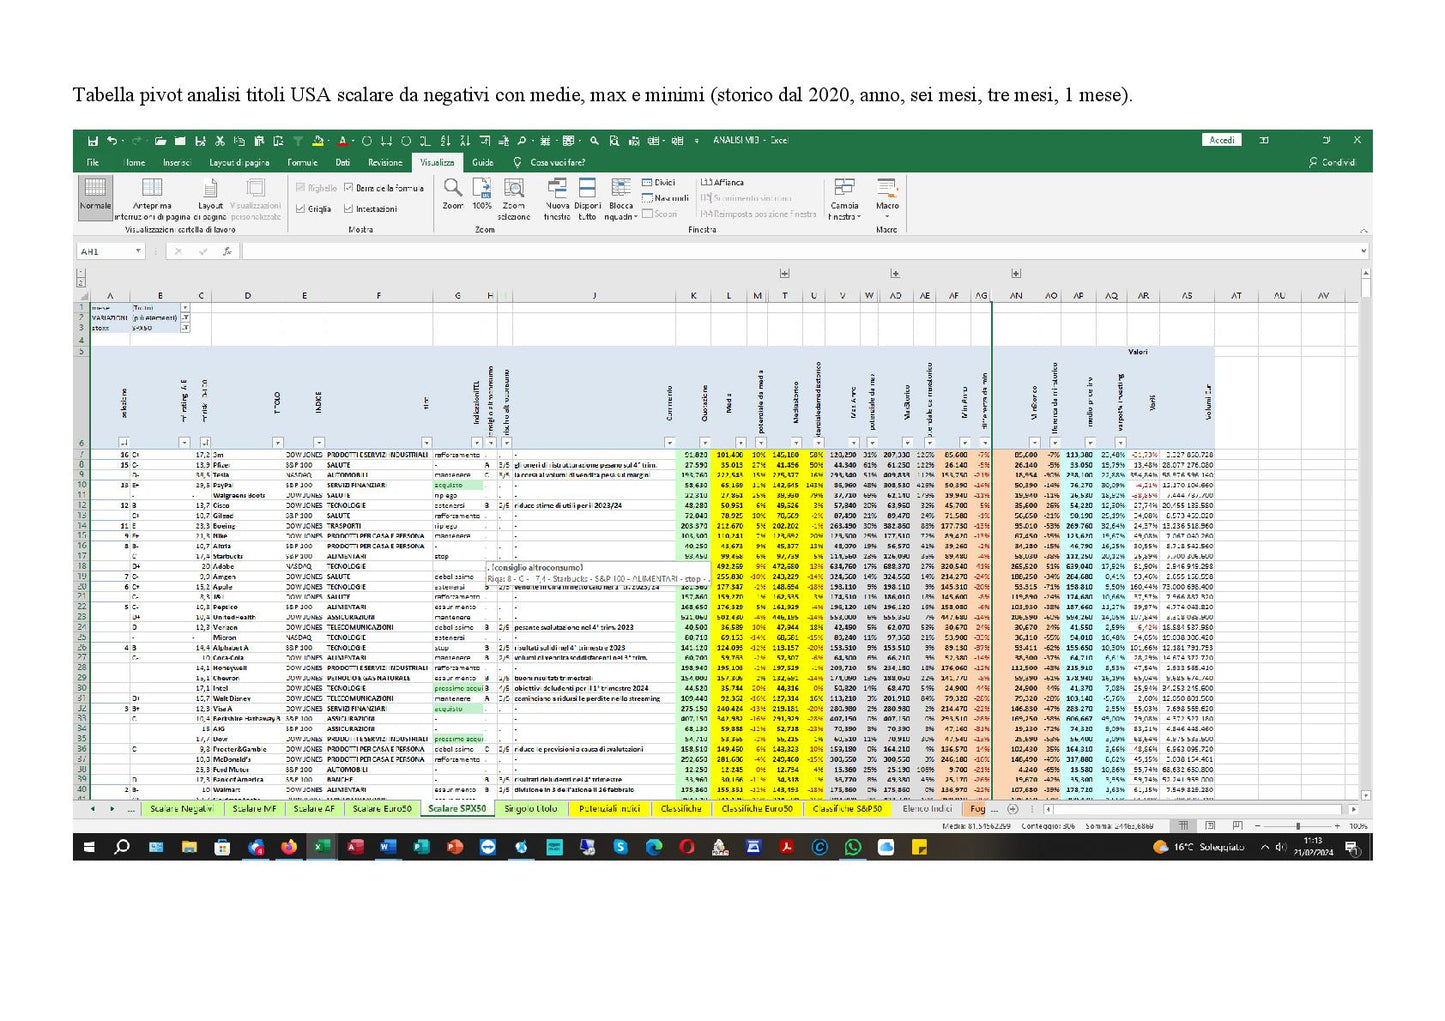The height and width of the screenshot is (1021, 1445).
Task: Open Excel from the Windows taskbar
Action: tap(322, 847)
